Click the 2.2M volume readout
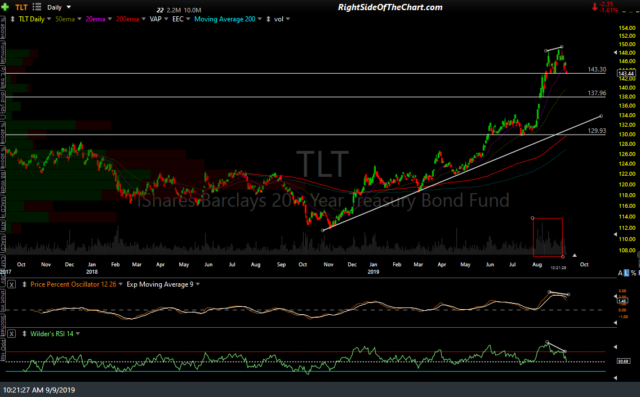Viewport: 640px width, 397px height. pyautogui.click(x=173, y=10)
